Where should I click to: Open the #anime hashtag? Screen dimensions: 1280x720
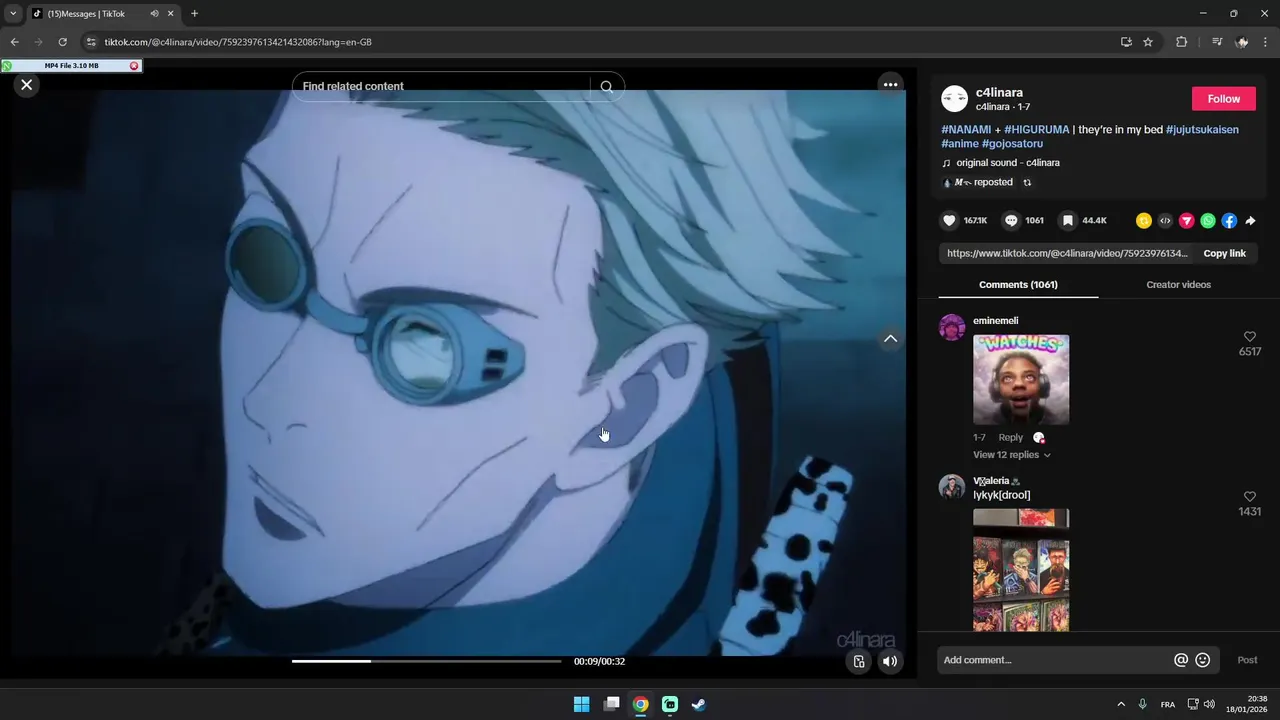[959, 144]
